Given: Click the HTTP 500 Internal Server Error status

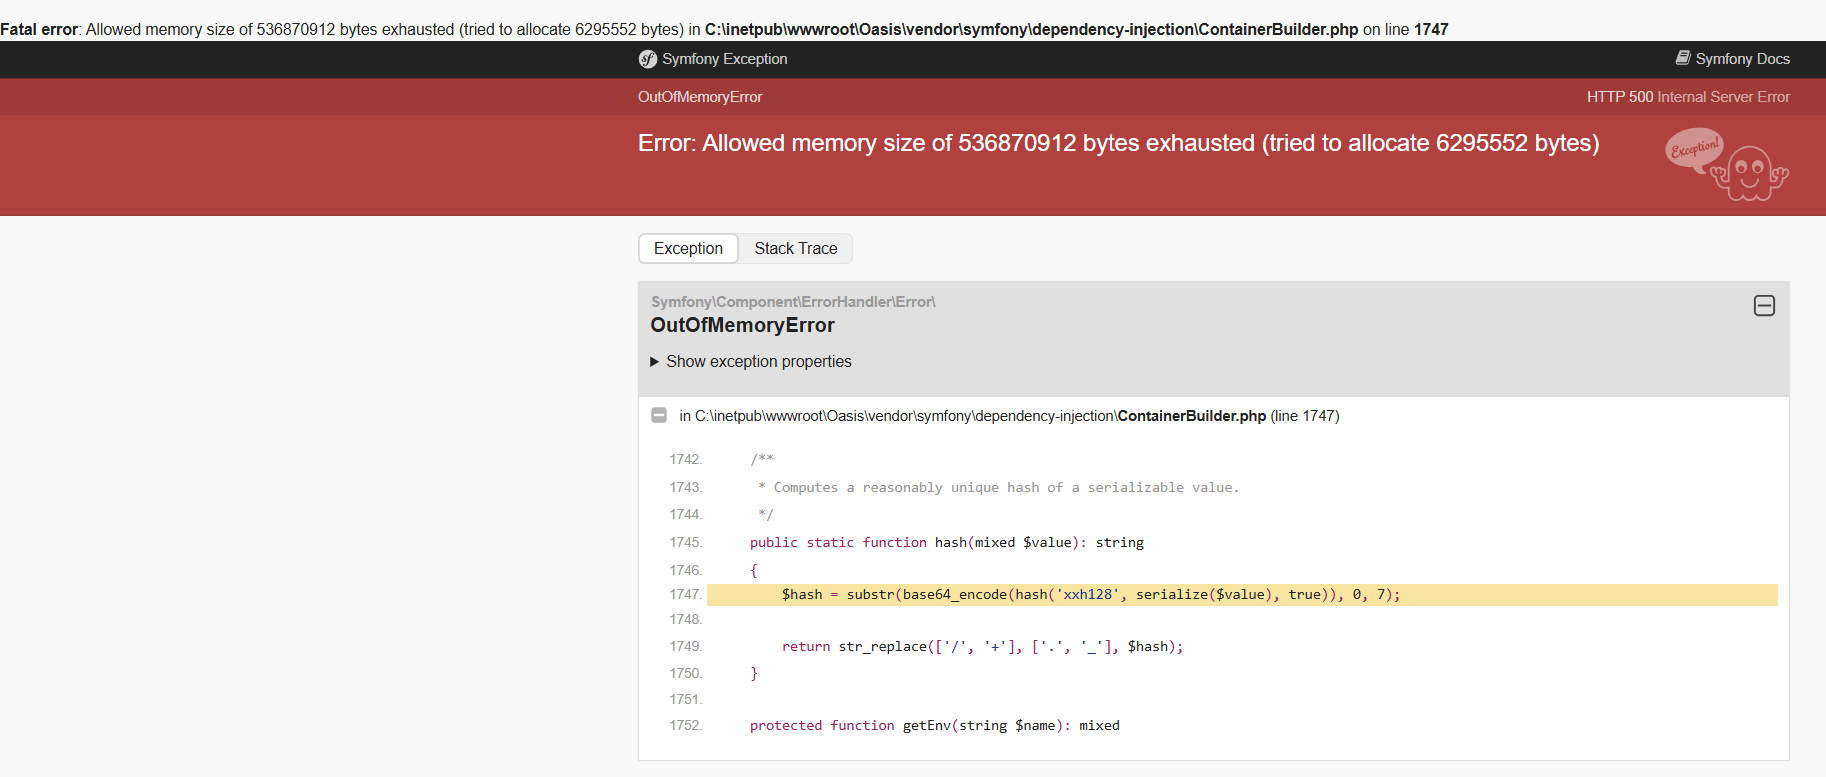Looking at the screenshot, I should point(1688,97).
